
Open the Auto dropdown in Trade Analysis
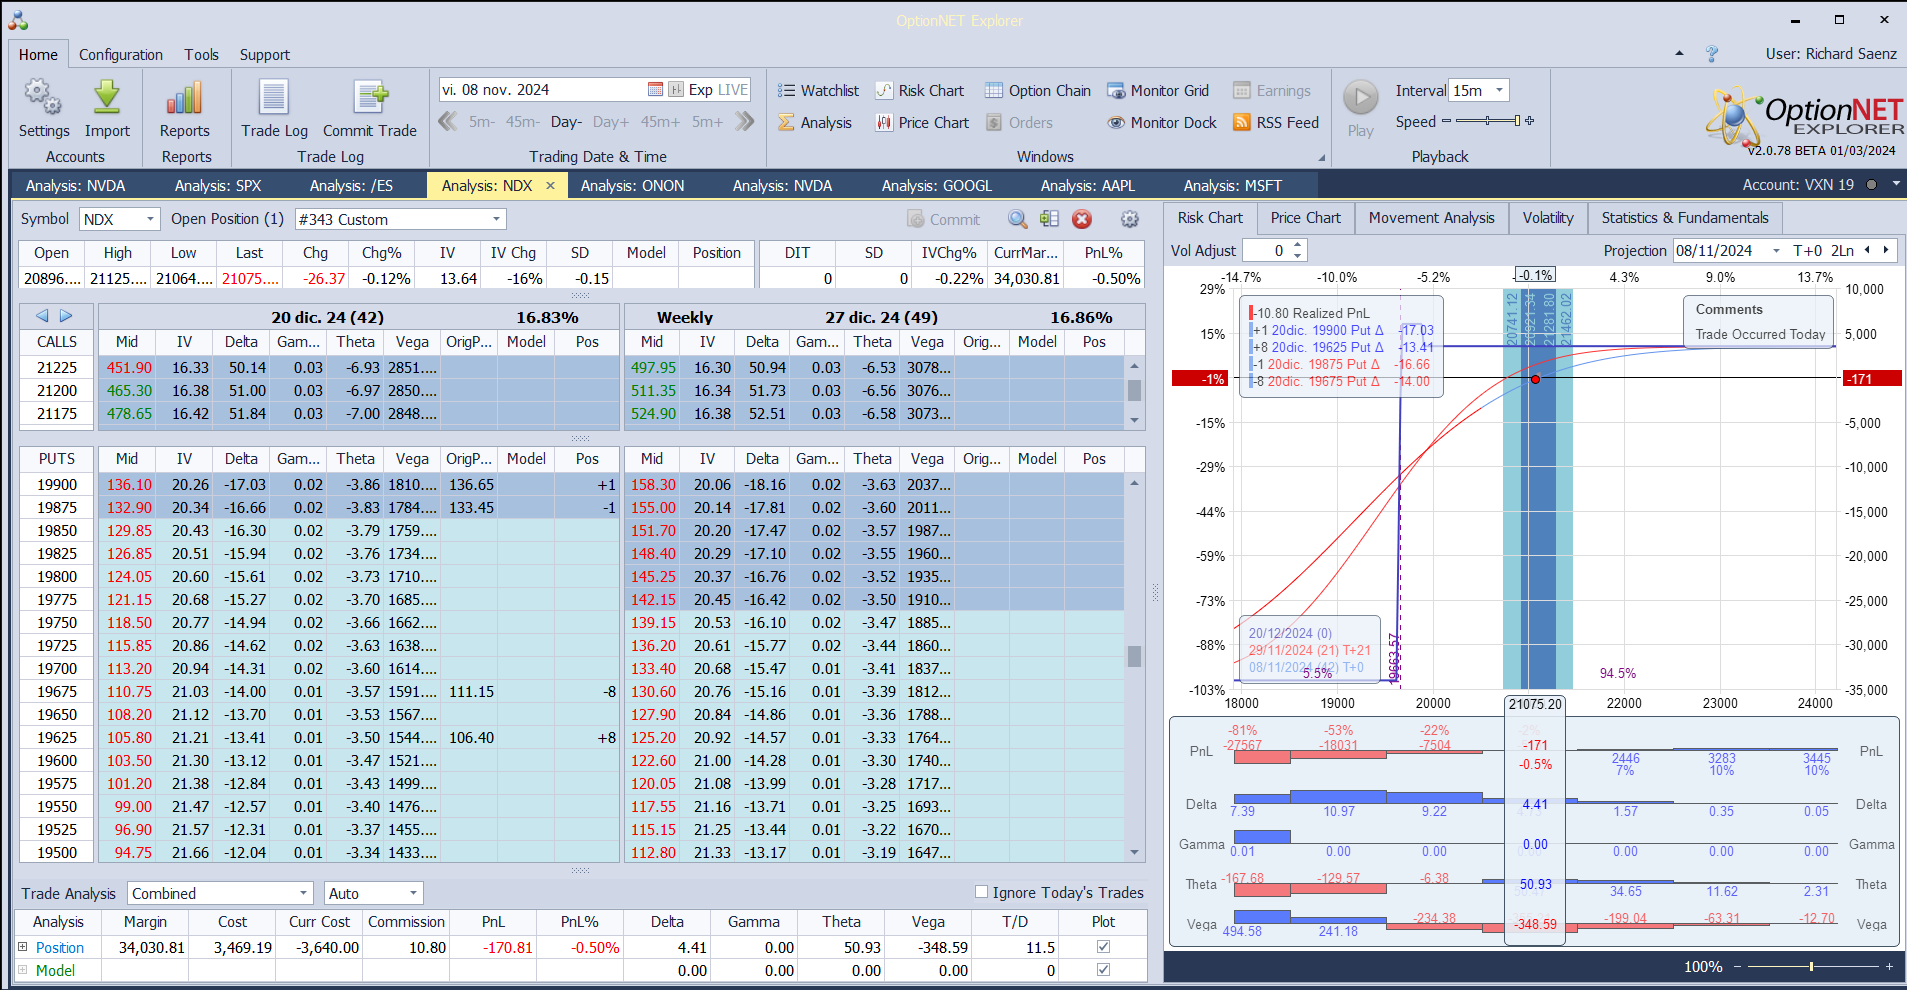pos(413,893)
